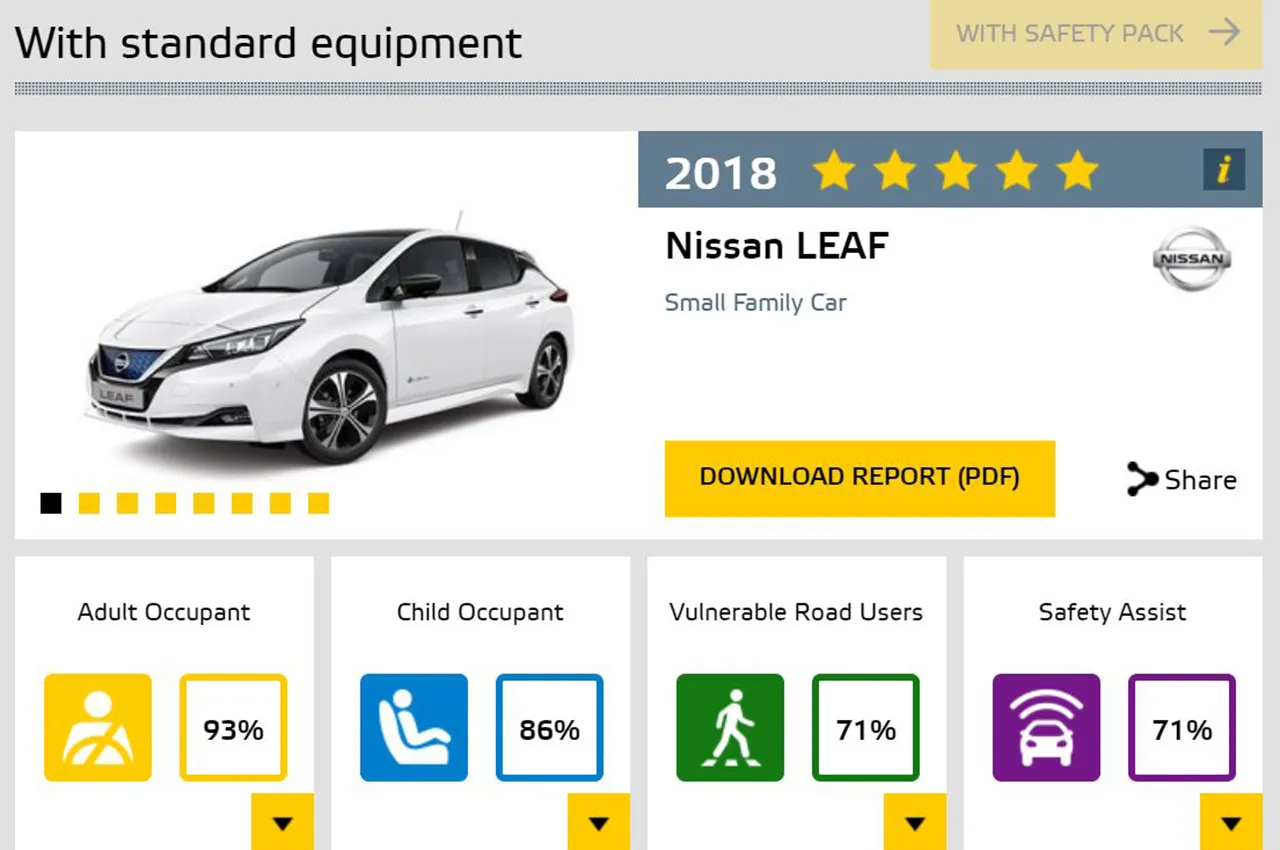Select the last carousel image dot

tap(318, 503)
